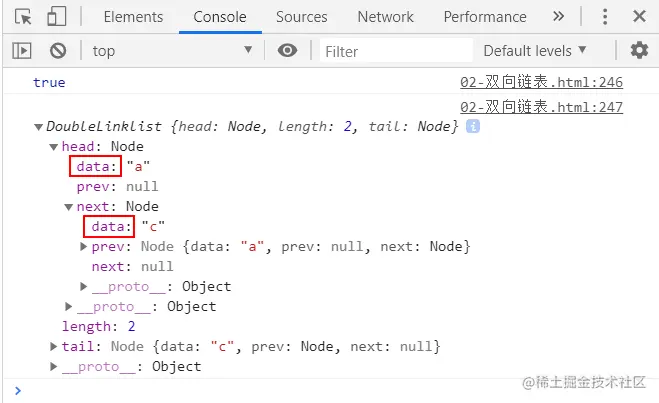Open source link for line 247
The width and height of the screenshot is (659, 403).
(541, 107)
